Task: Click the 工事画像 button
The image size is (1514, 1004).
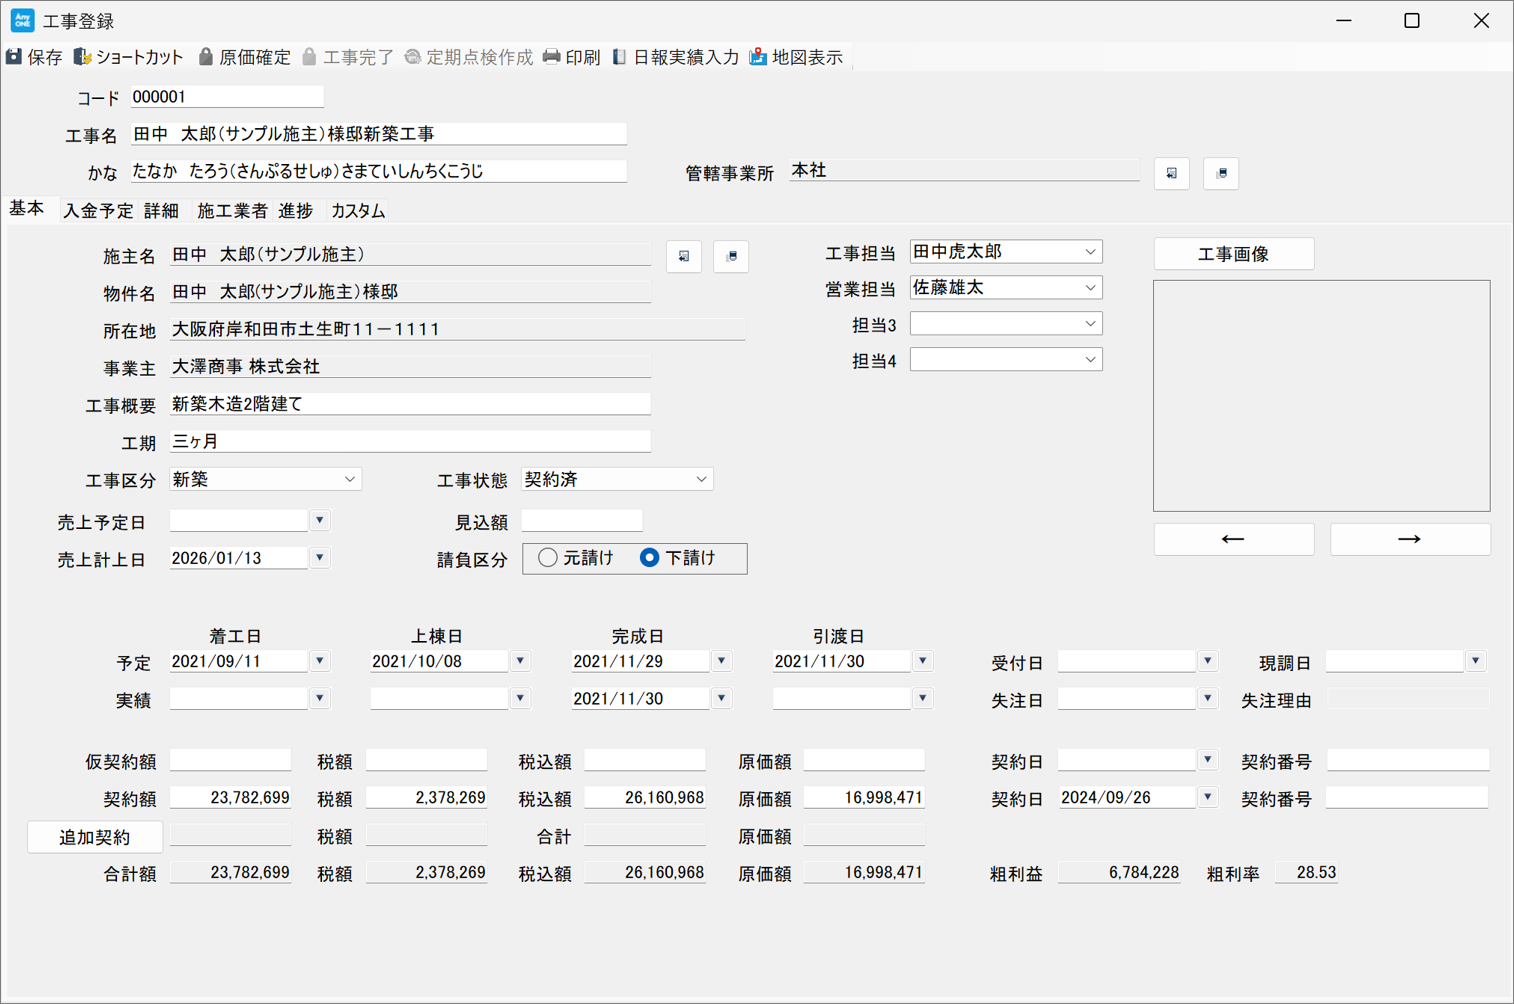Action: (1233, 254)
